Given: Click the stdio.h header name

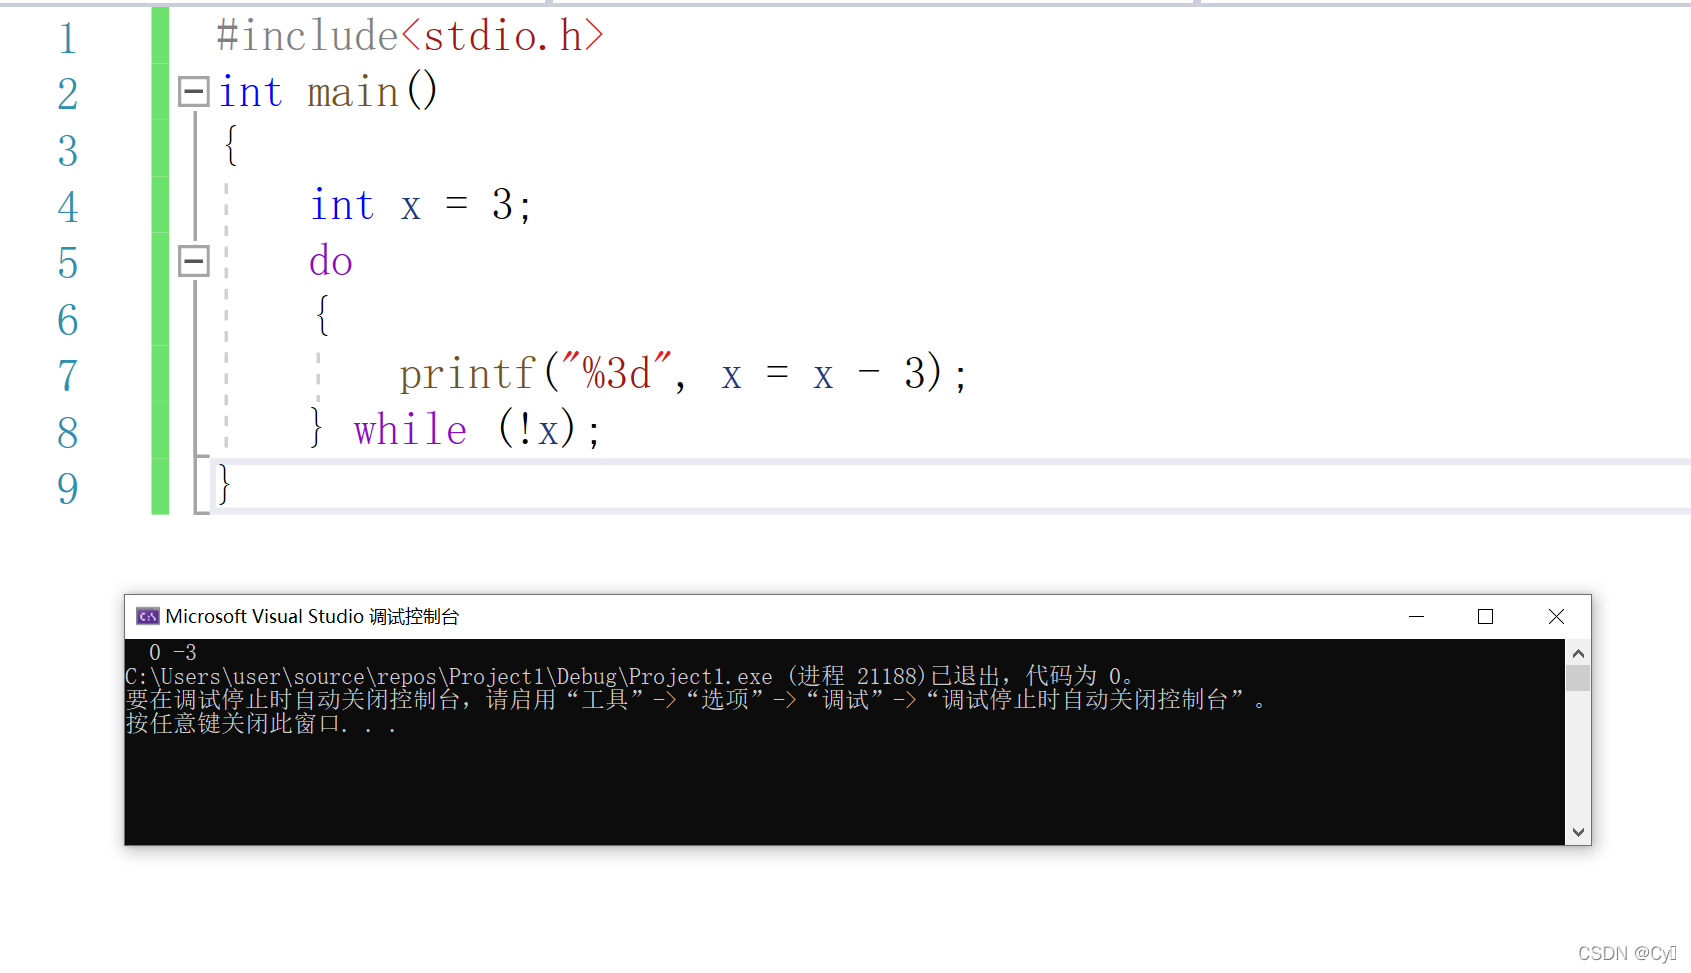Looking at the screenshot, I should coord(503,36).
